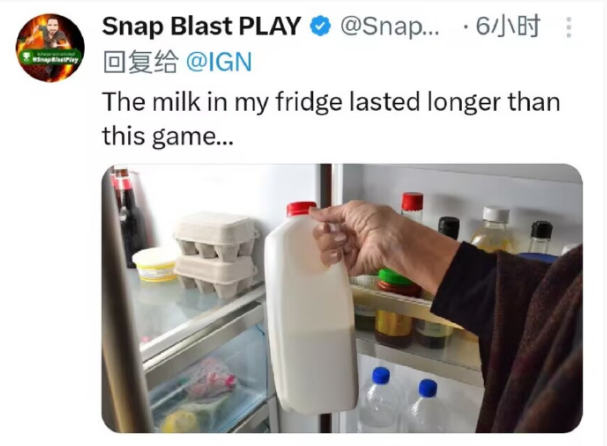
Task: Click the red cap of the milk jug
Action: [x=301, y=209]
